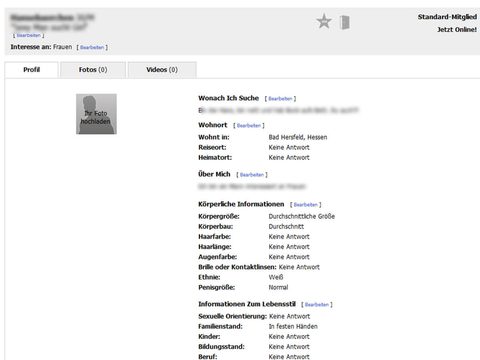Click Bearbeiten next to Interesse an

[x=92, y=47]
